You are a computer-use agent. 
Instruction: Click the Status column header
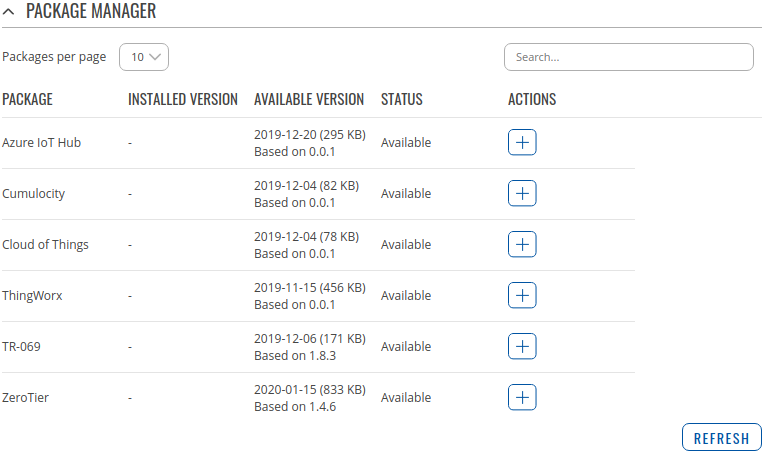click(402, 100)
